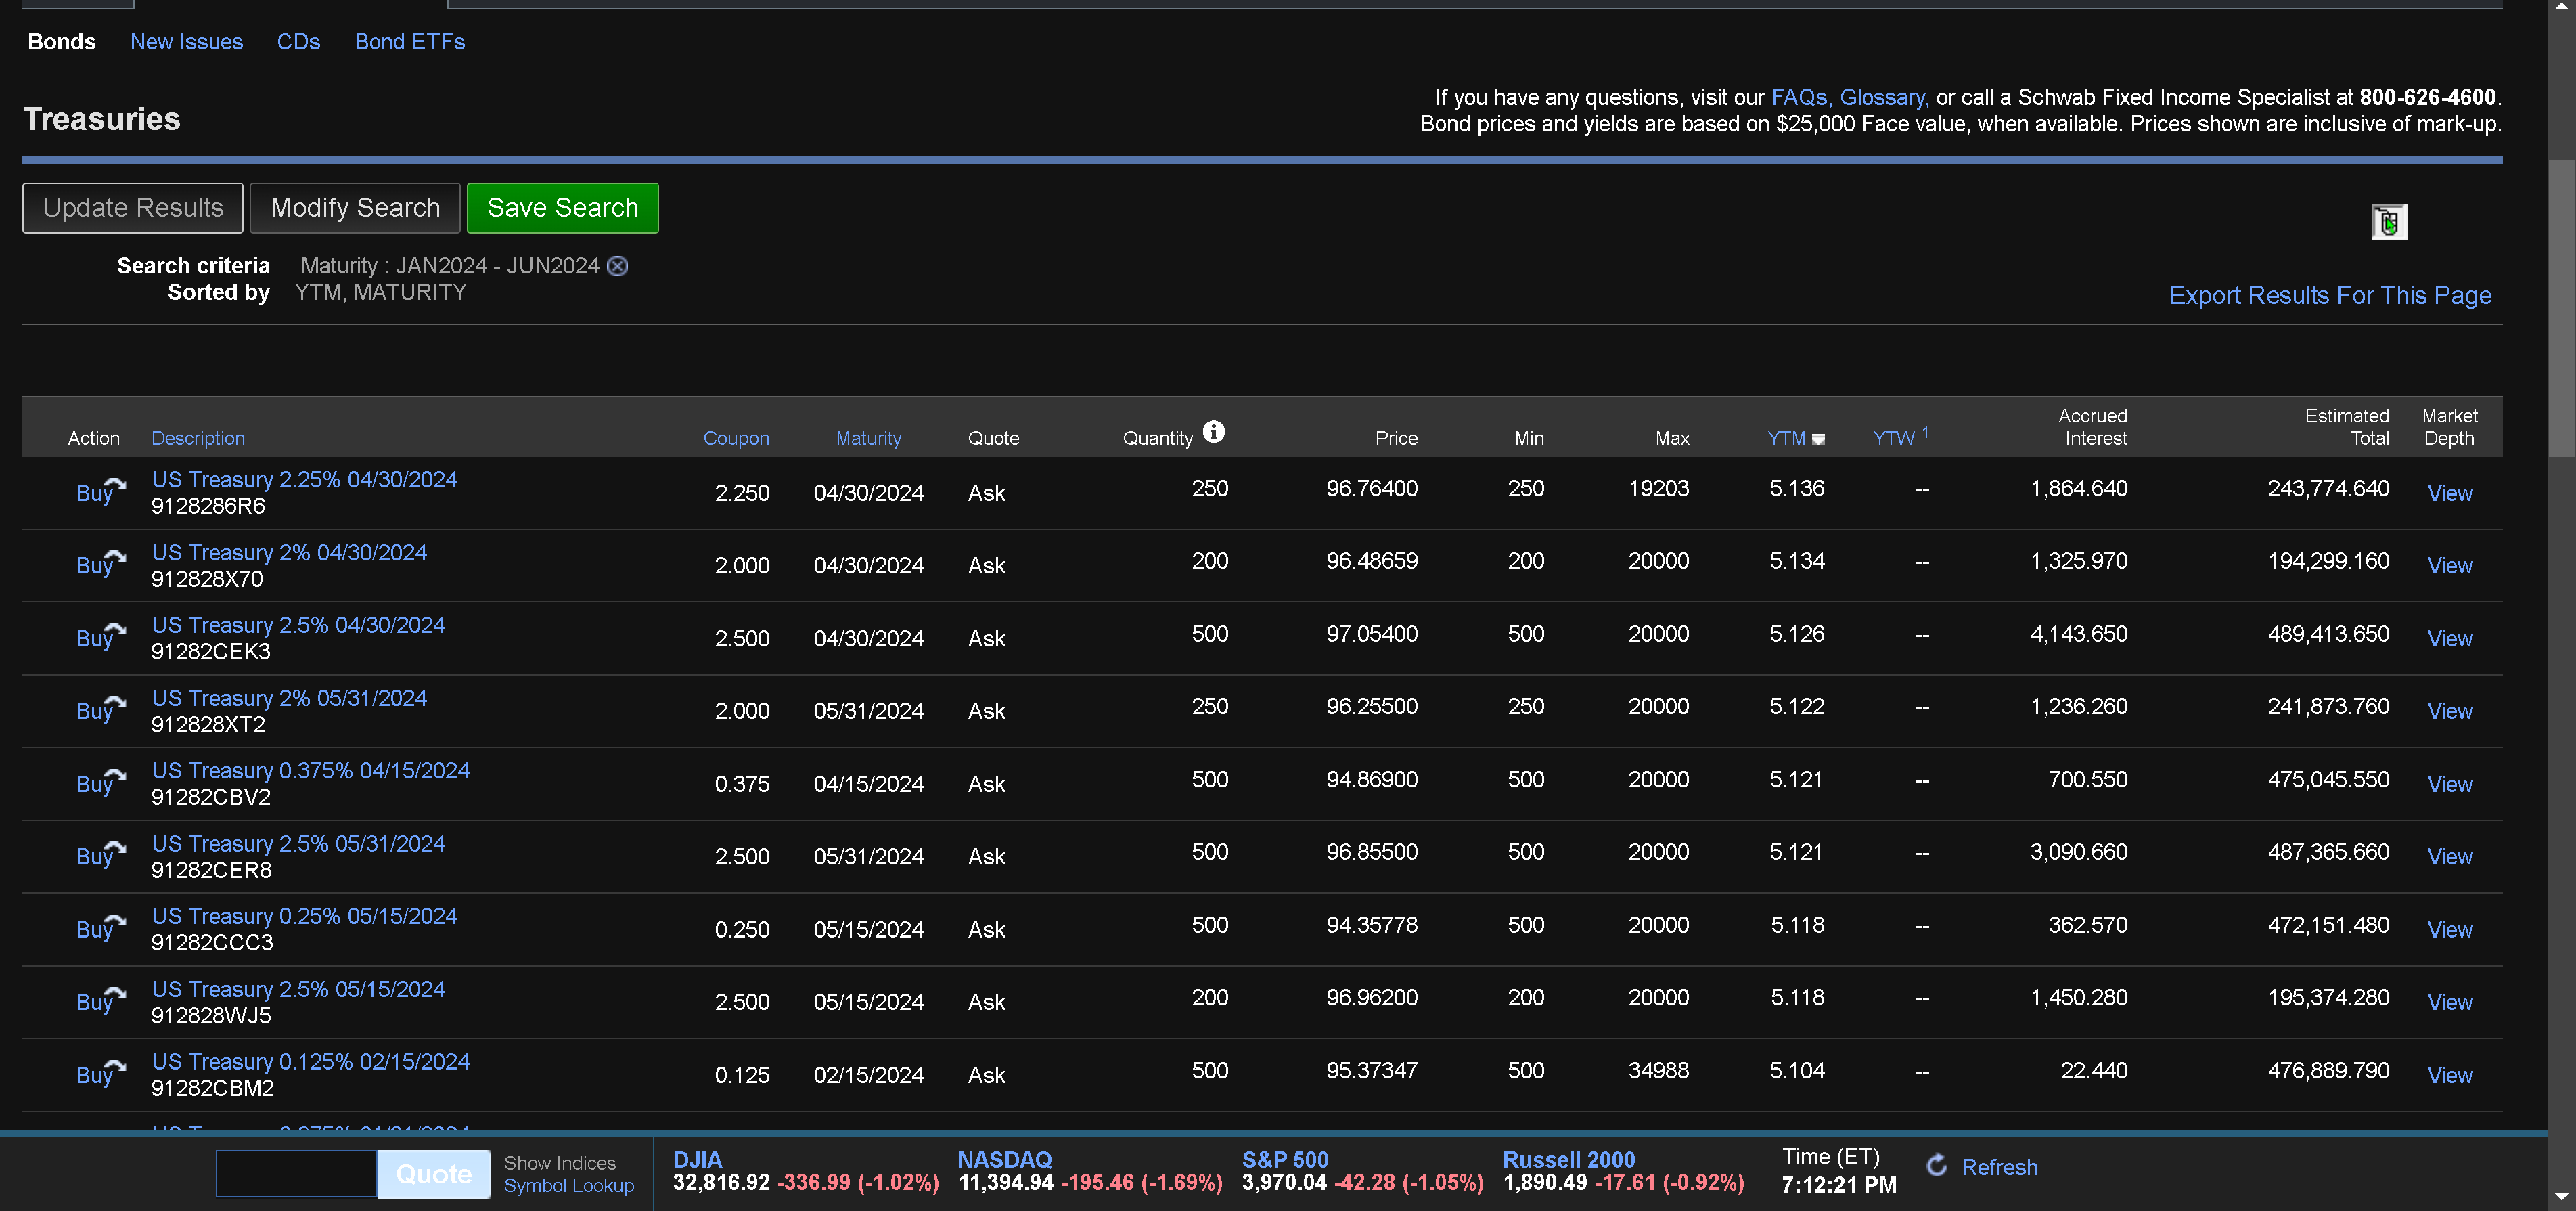Sort by Coupon column header

pyautogui.click(x=736, y=438)
